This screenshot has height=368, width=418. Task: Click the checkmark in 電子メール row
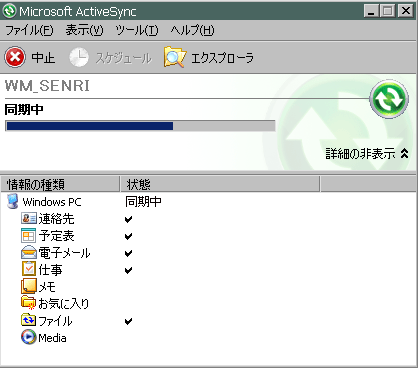pyautogui.click(x=129, y=253)
